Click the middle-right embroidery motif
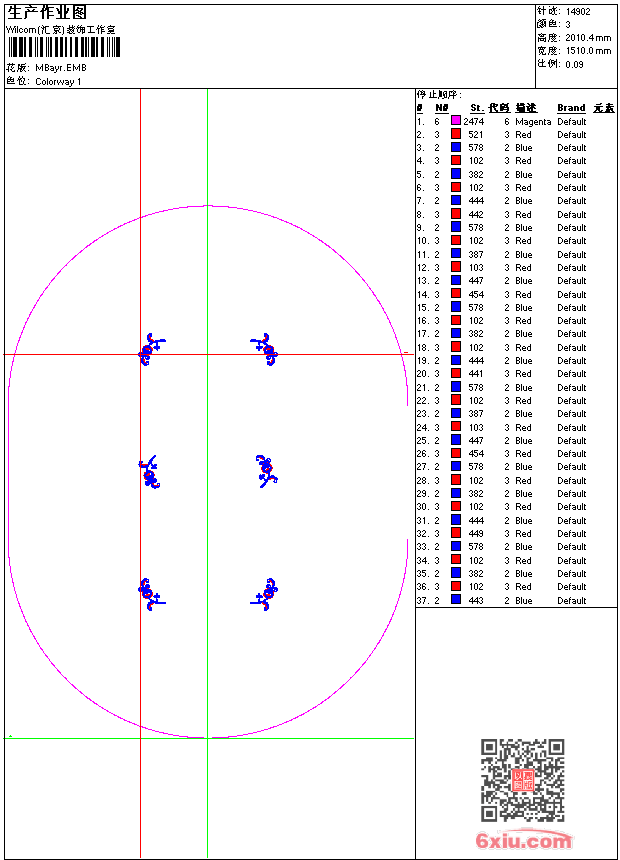Image resolution: width=620 pixels, height=860 pixels. (x=265, y=470)
